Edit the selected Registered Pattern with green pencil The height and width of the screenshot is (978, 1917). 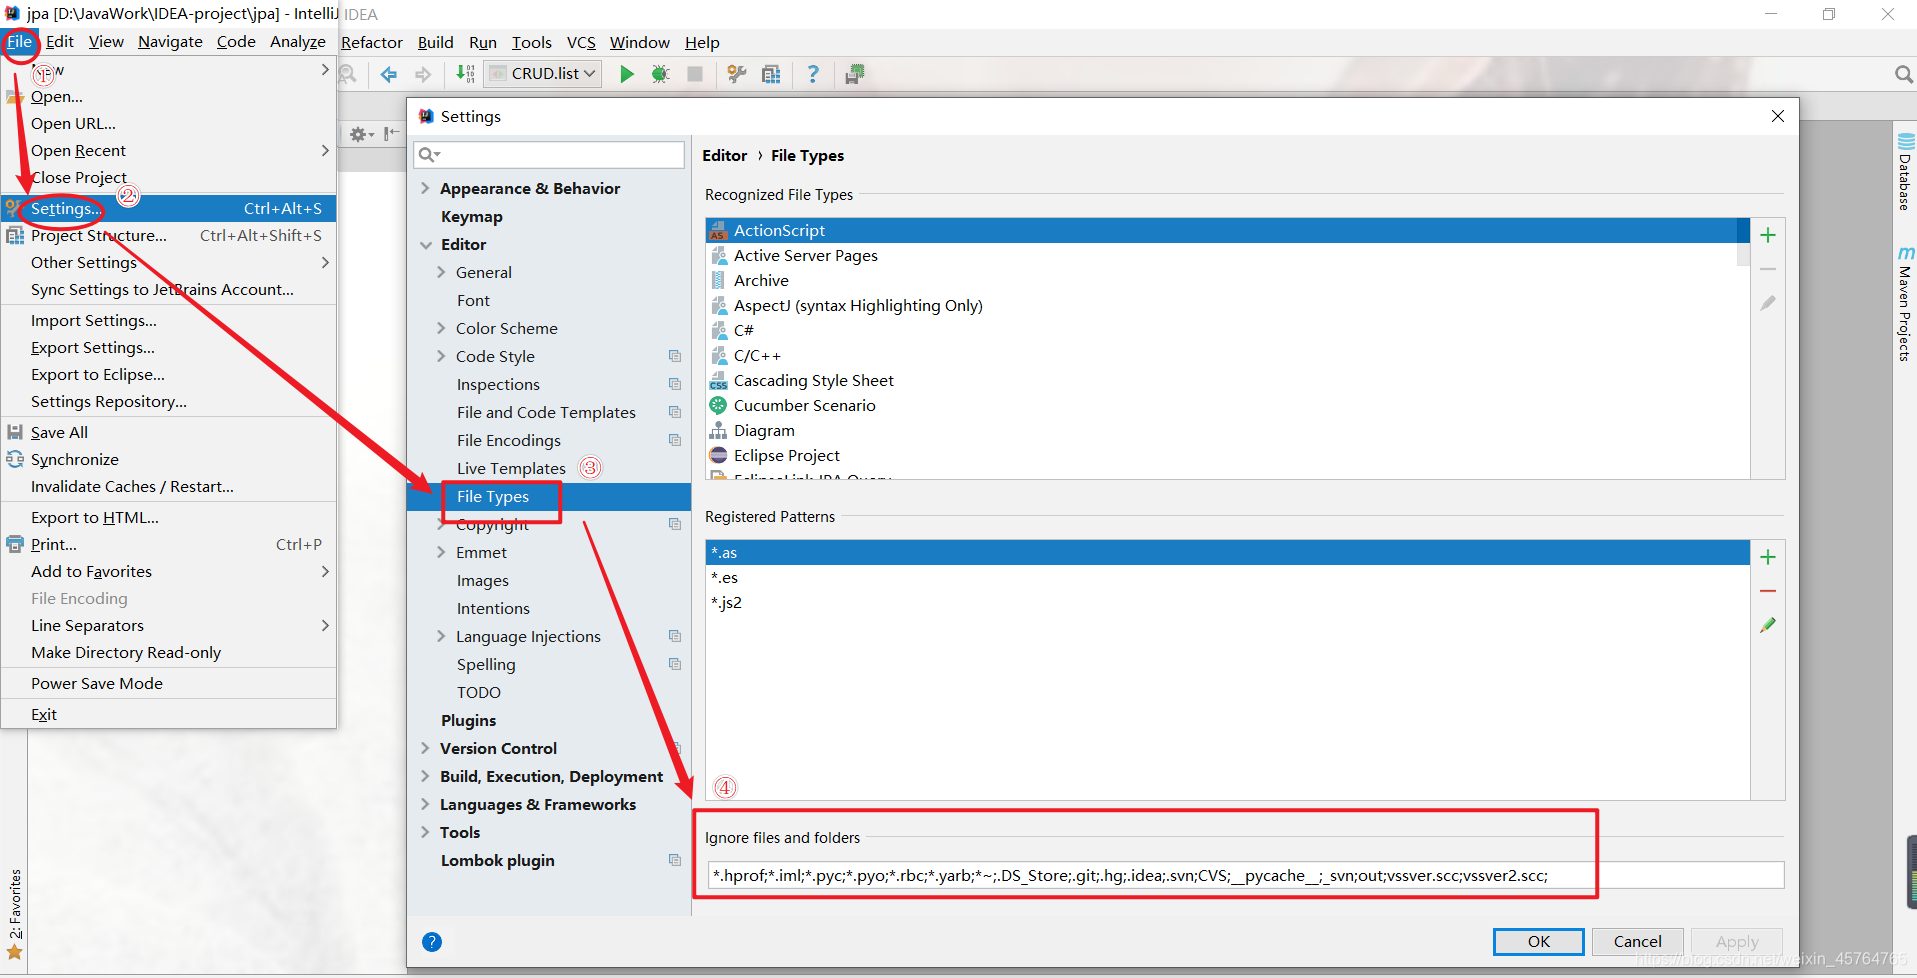1768,625
